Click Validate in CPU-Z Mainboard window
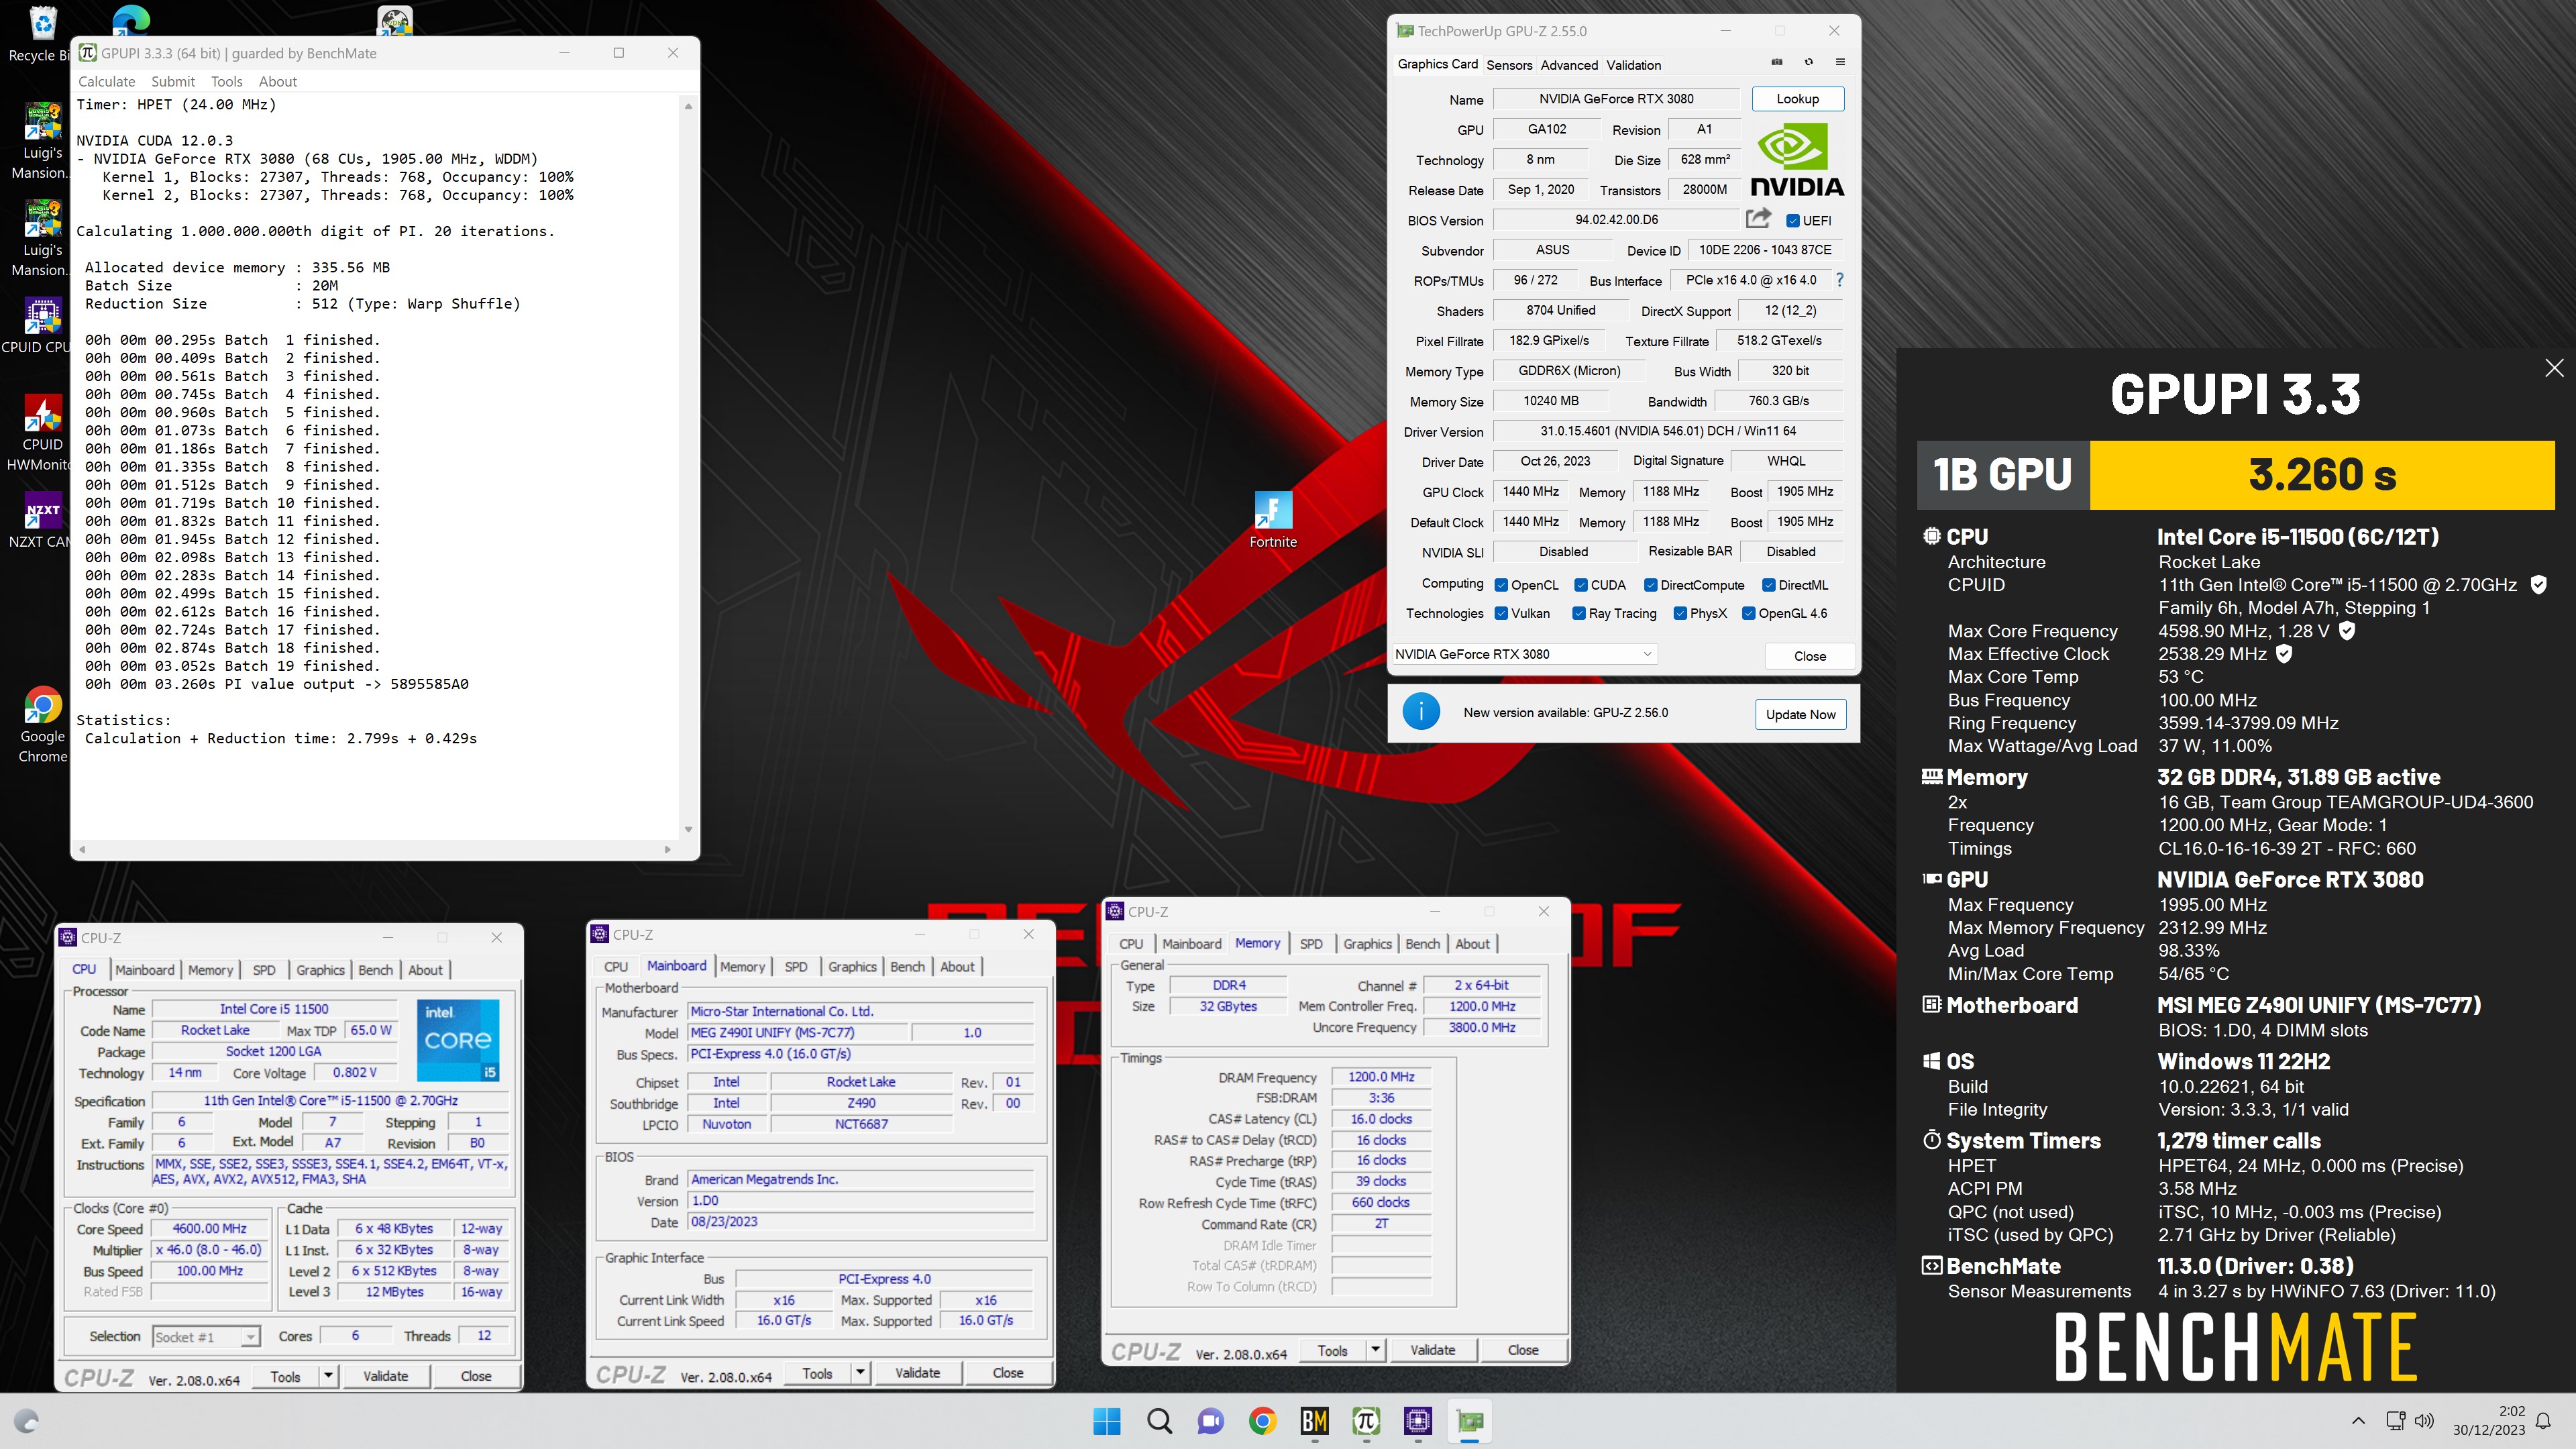This screenshot has height=1449, width=2576. coord(917,1373)
